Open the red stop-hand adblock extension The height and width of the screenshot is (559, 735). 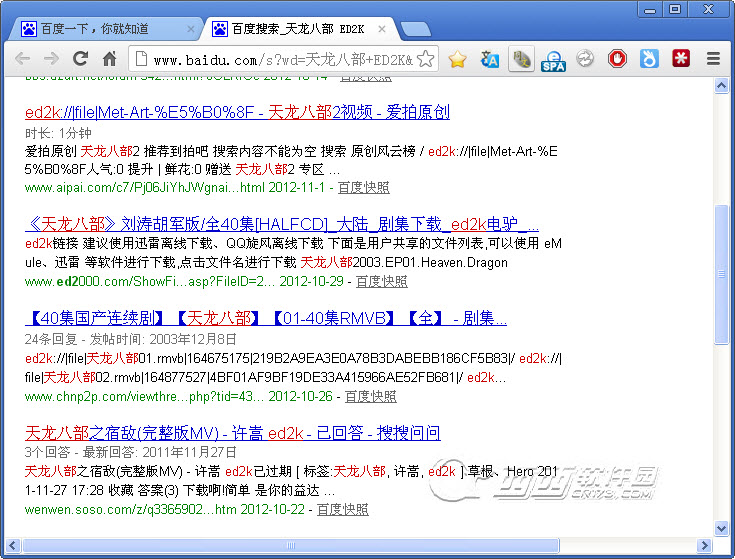tap(617, 59)
